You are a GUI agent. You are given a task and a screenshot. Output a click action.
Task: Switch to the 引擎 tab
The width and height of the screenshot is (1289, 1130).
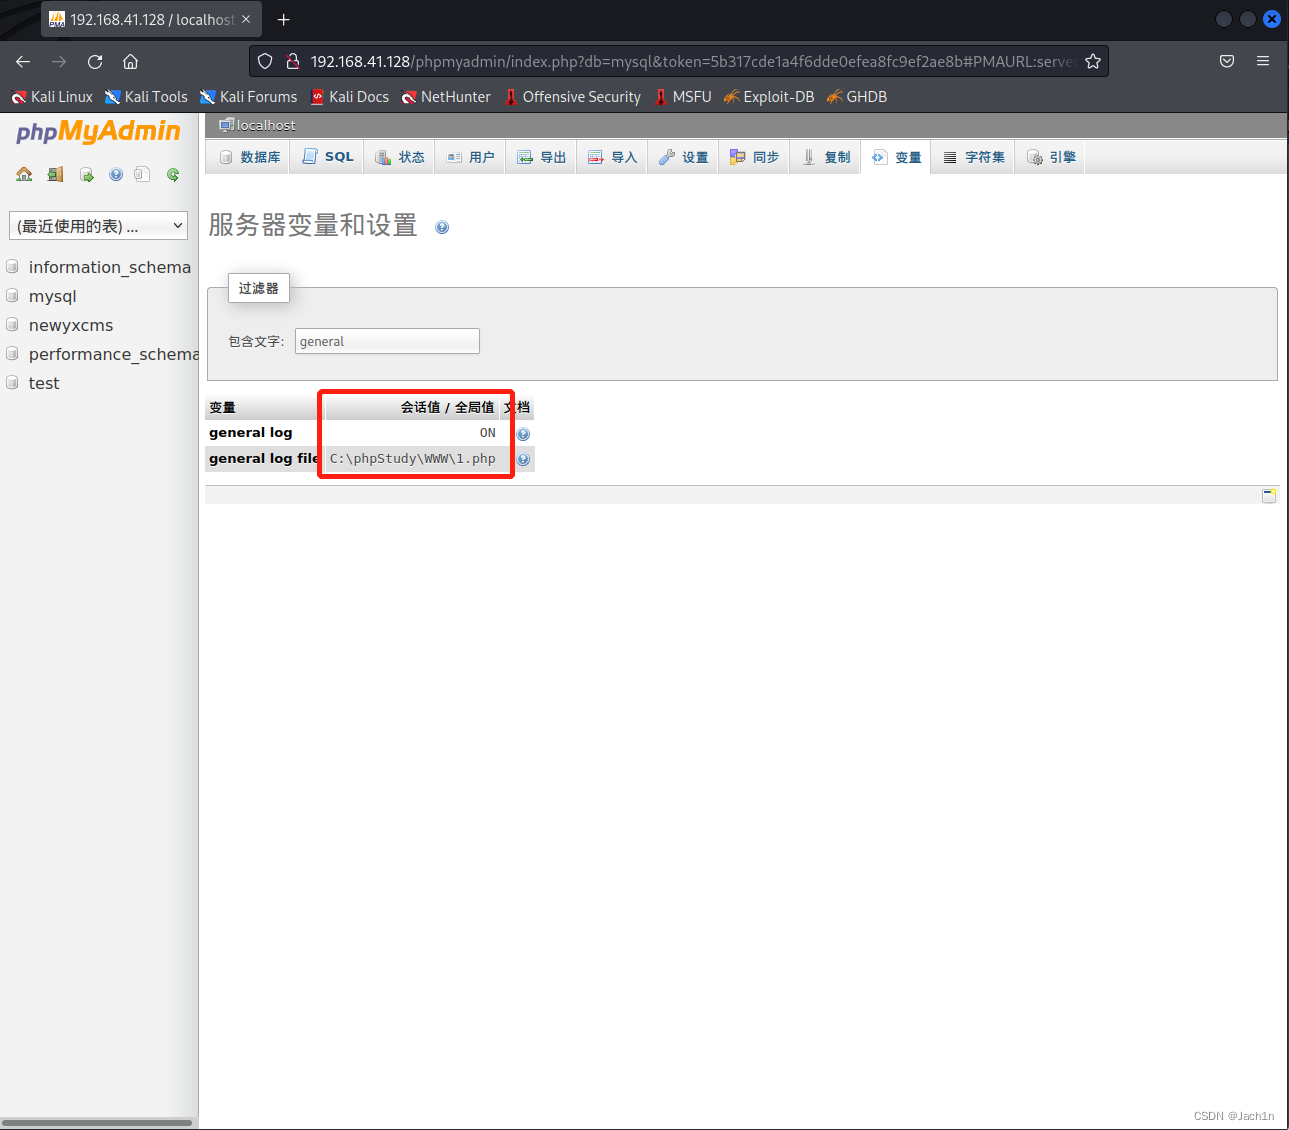(1050, 157)
